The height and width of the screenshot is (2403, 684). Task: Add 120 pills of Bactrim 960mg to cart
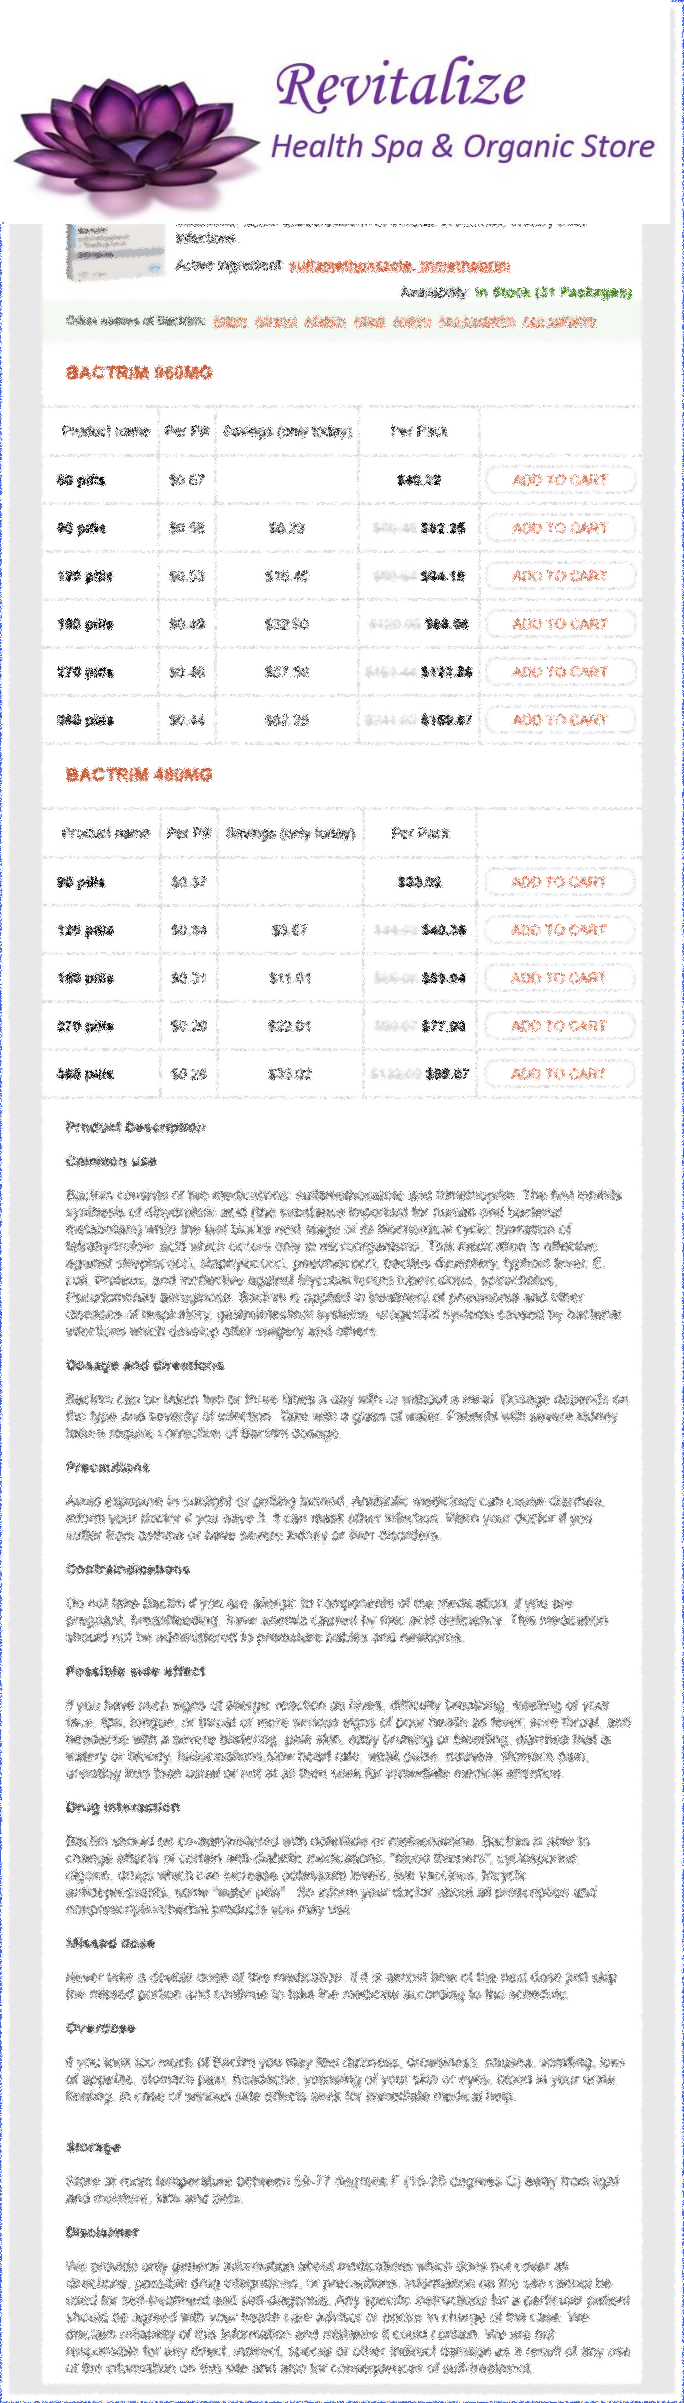[560, 576]
